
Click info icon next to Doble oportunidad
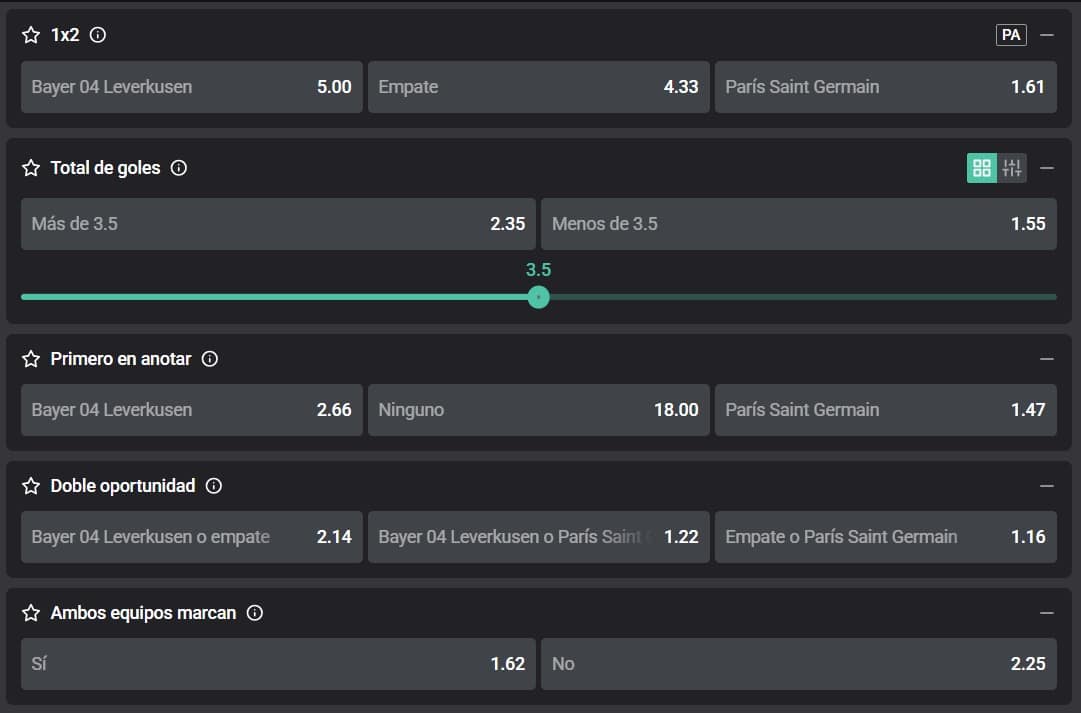[x=214, y=486]
